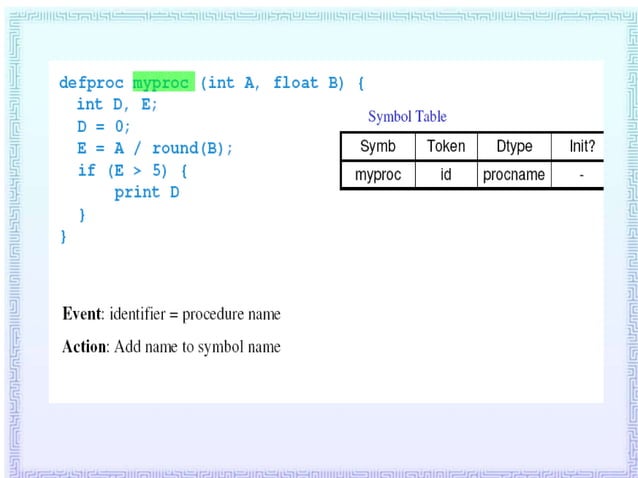Click the 'Event' label text

coord(83,314)
